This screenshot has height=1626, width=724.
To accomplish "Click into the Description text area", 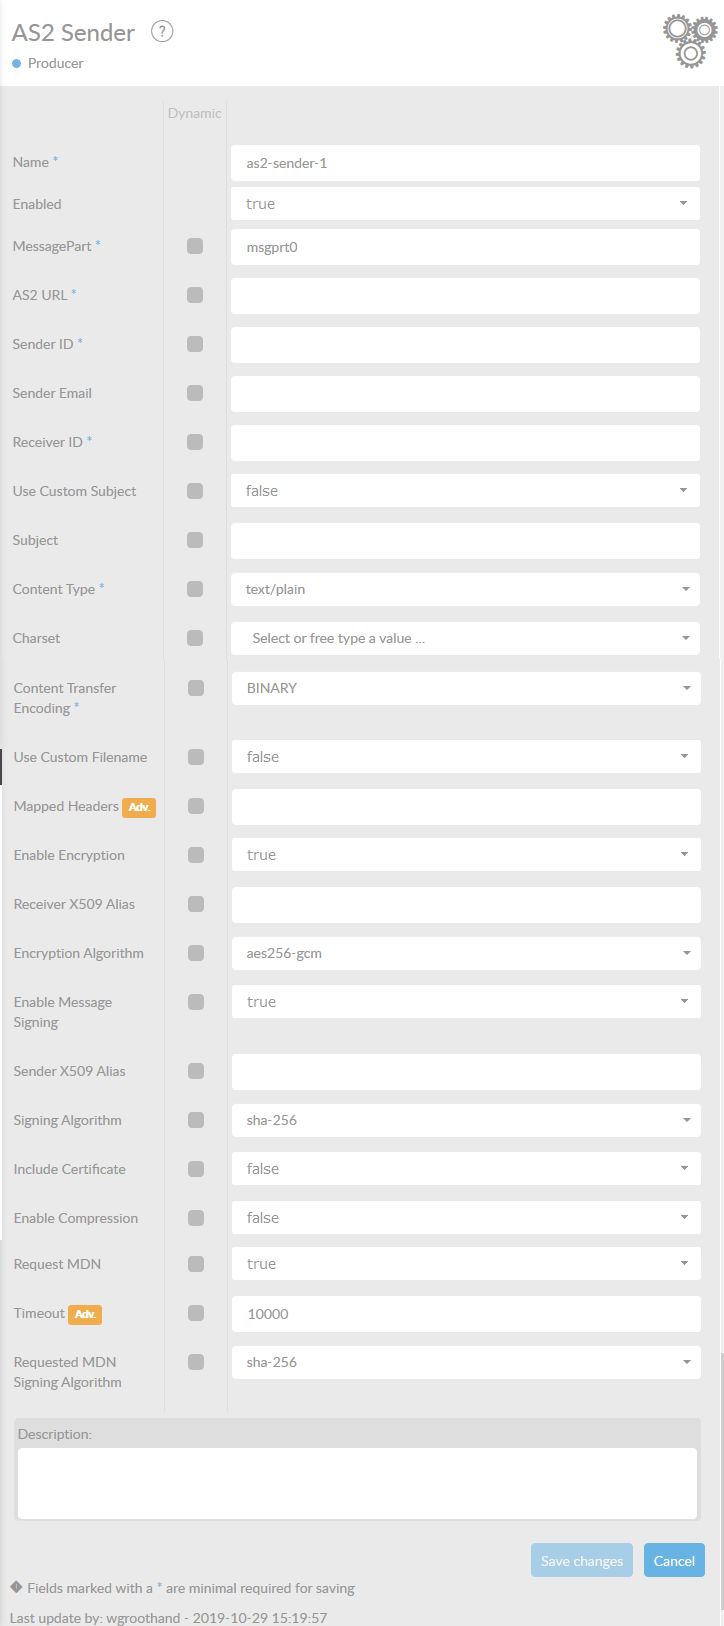I will pyautogui.click(x=357, y=1483).
